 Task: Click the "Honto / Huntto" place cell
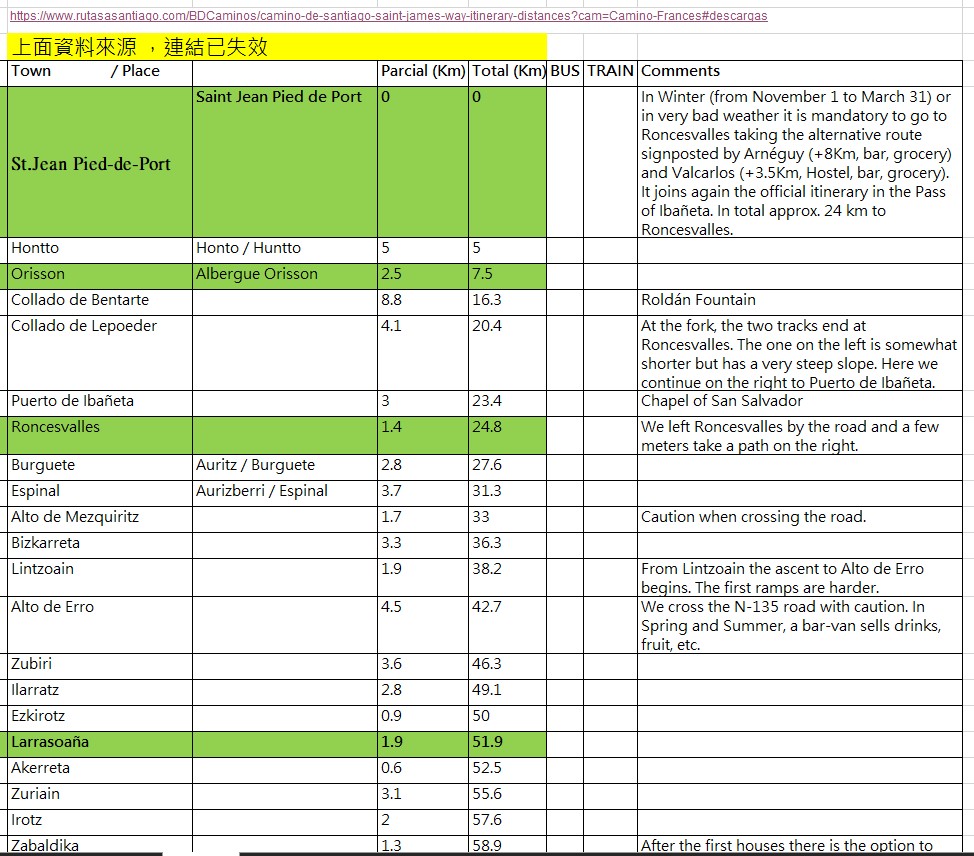[284, 248]
